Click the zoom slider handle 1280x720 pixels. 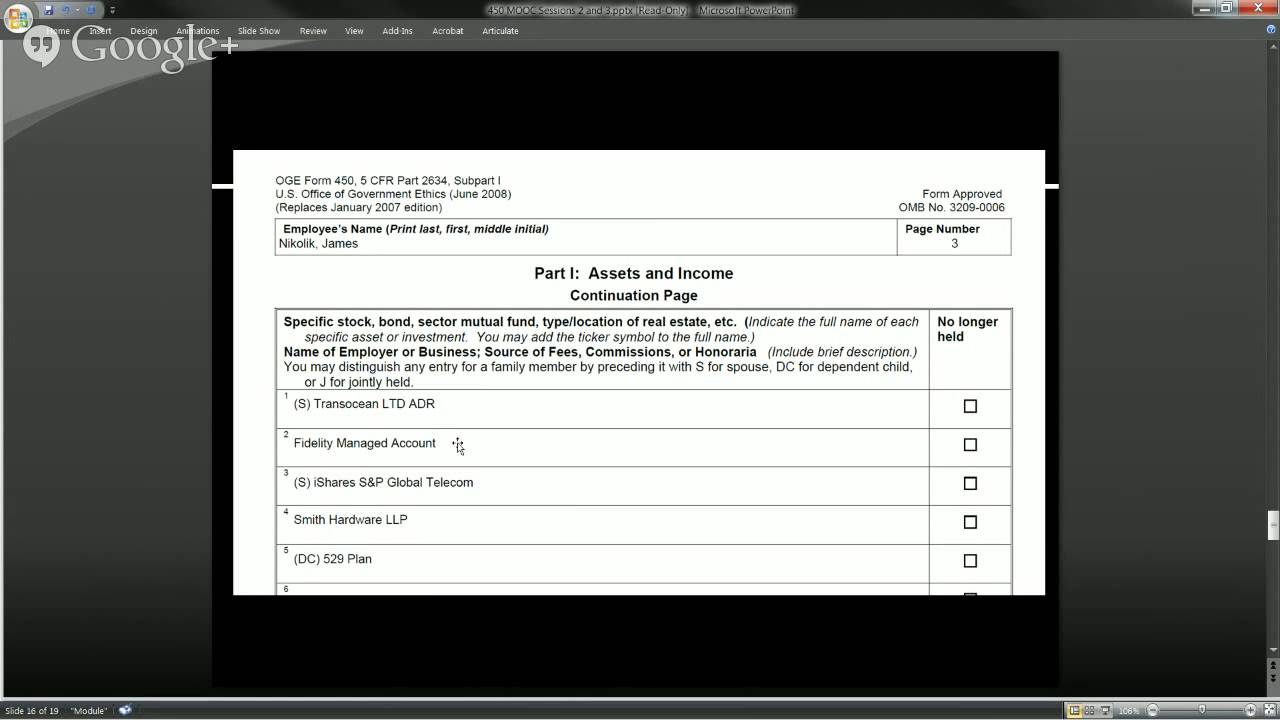(1202, 710)
